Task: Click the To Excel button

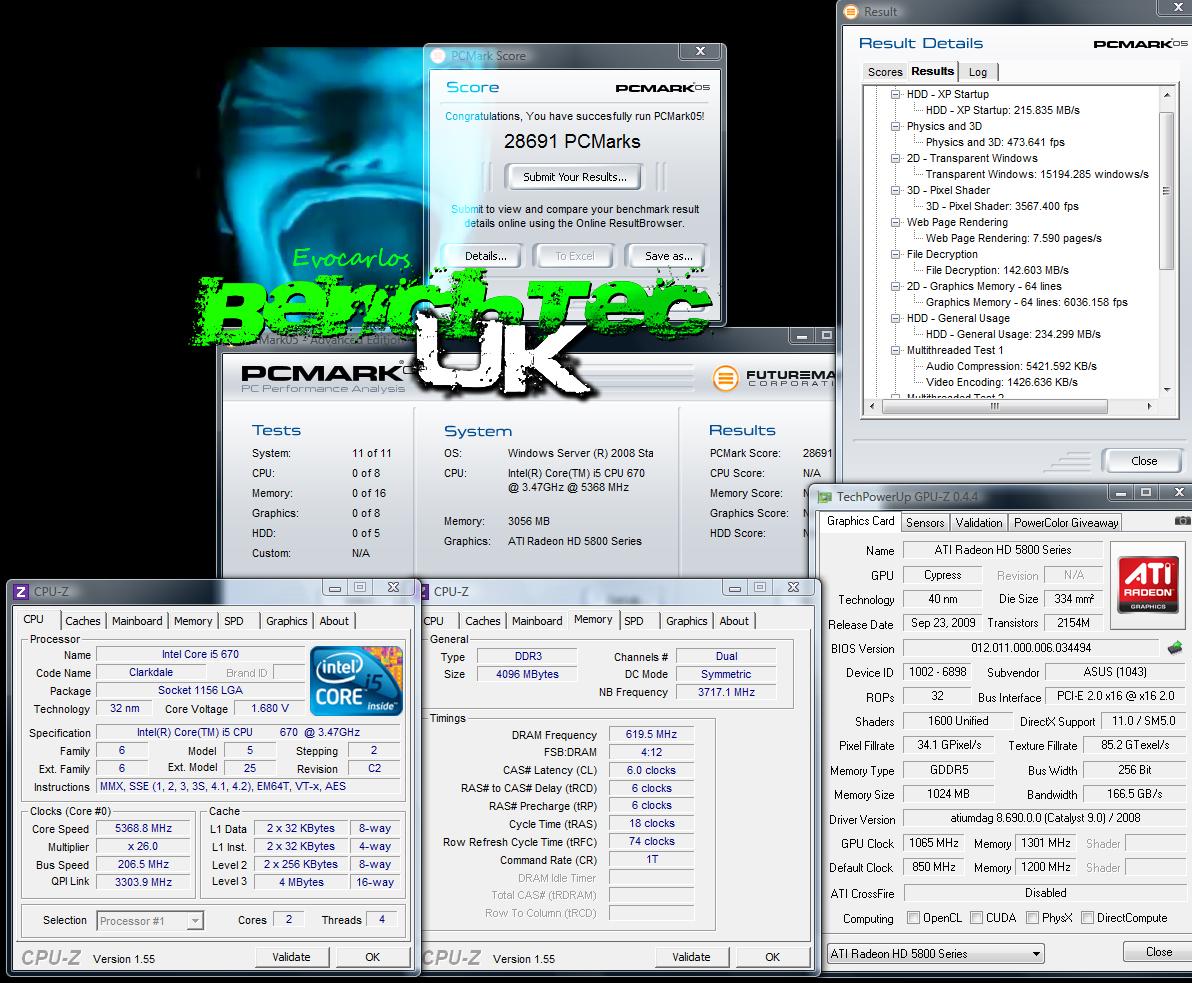Action: coord(574,256)
